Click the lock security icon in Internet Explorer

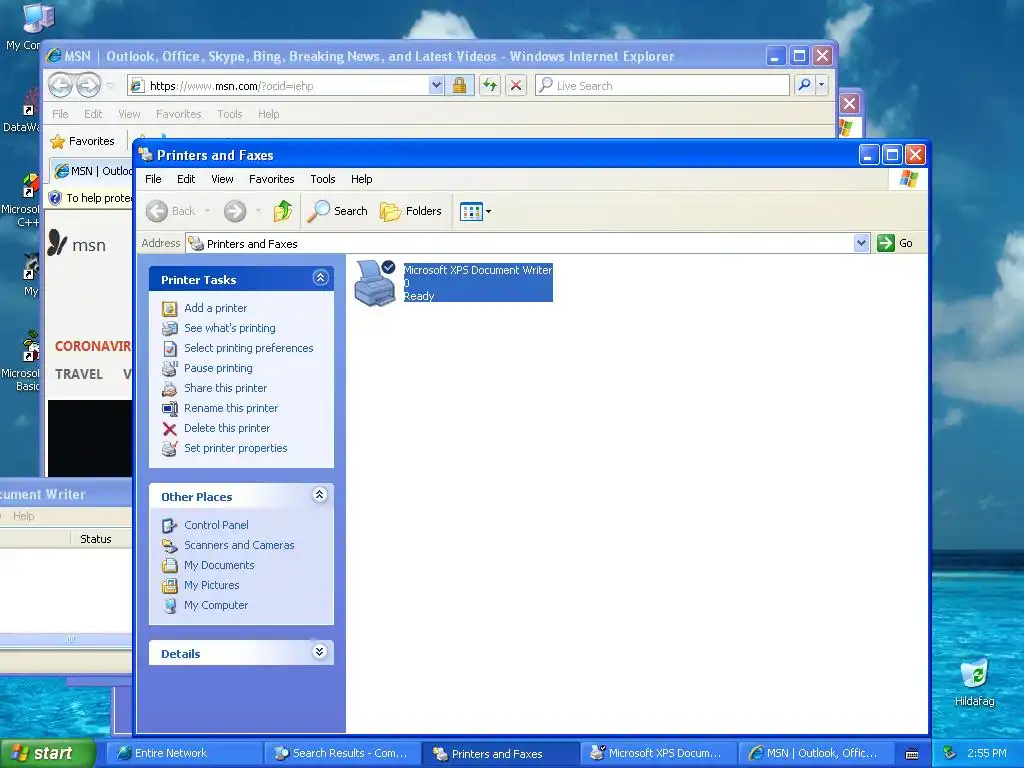(x=459, y=85)
